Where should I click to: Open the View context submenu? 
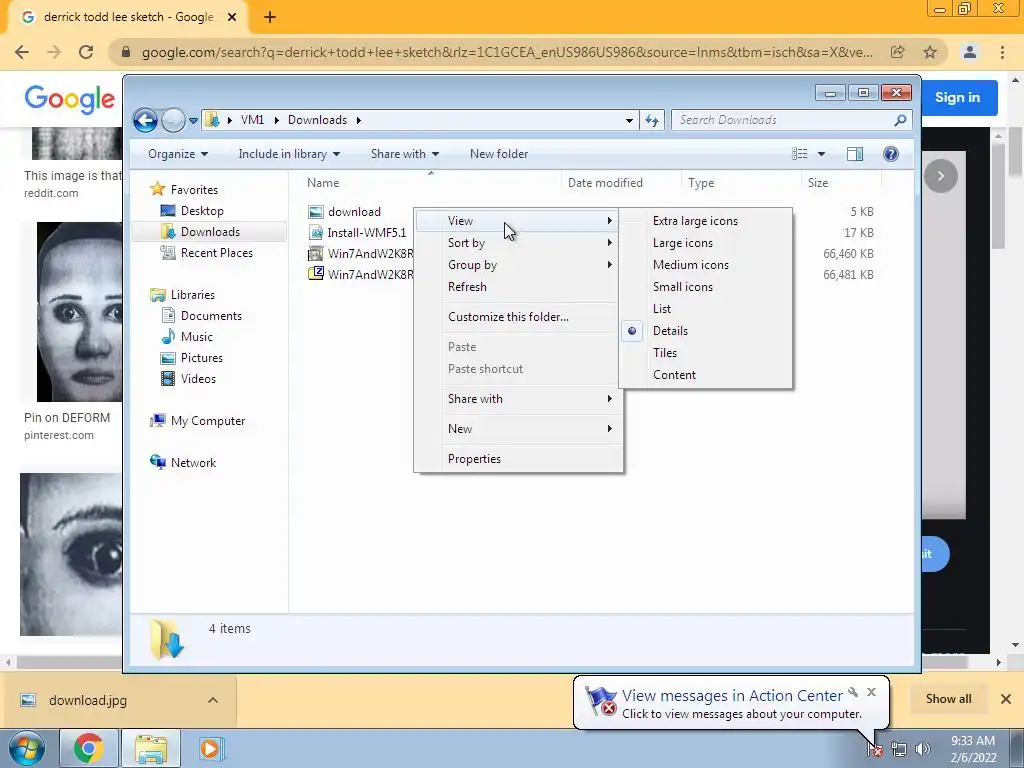(519, 221)
